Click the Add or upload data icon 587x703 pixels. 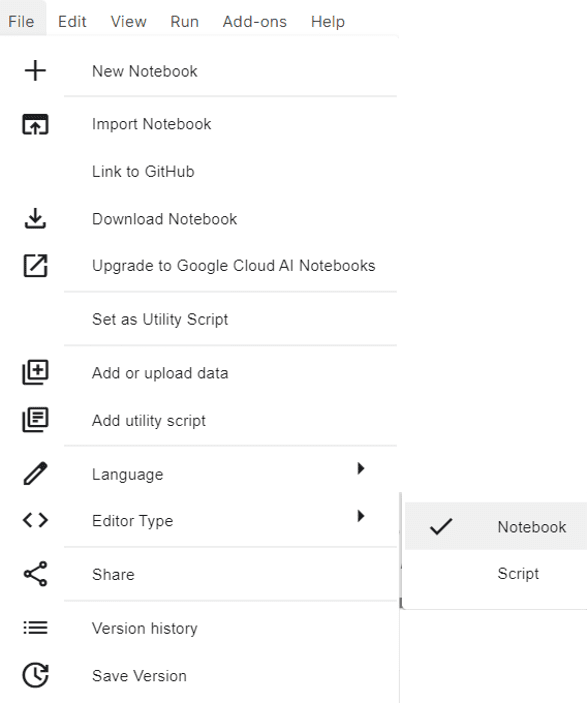pyautogui.click(x=35, y=372)
